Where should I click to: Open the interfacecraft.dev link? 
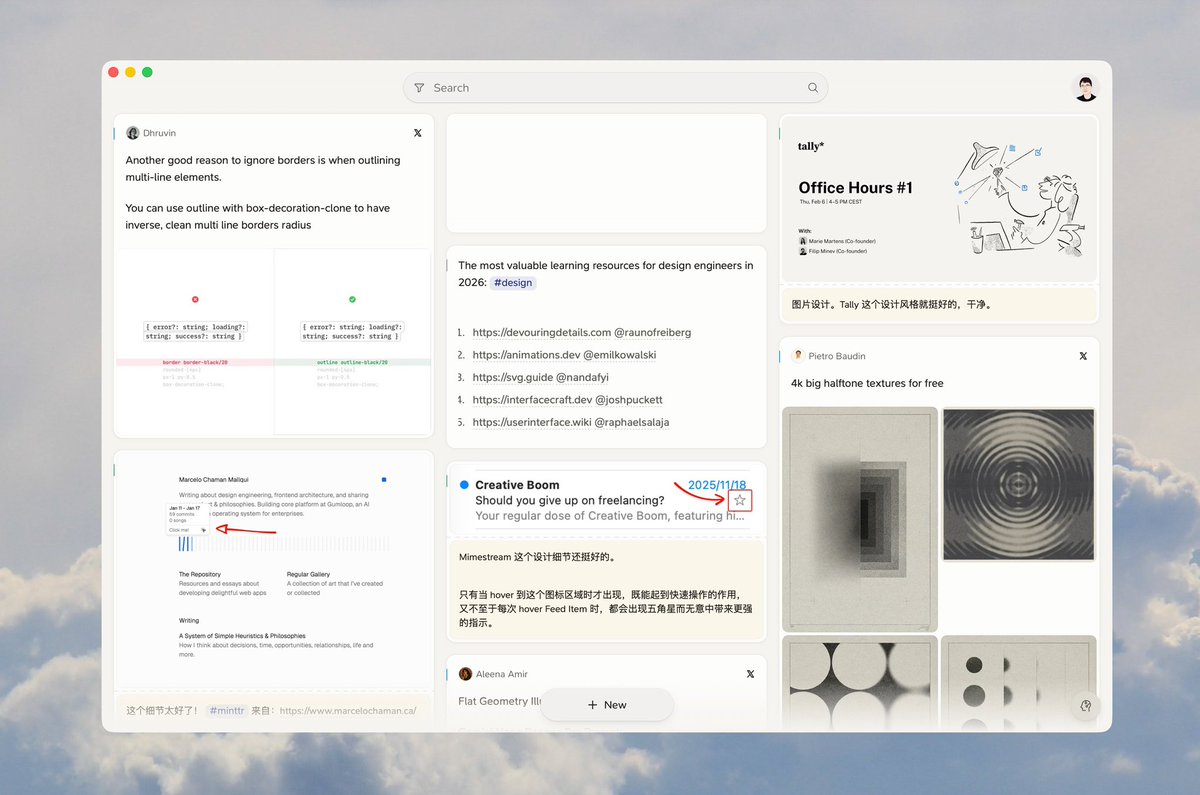coord(532,400)
